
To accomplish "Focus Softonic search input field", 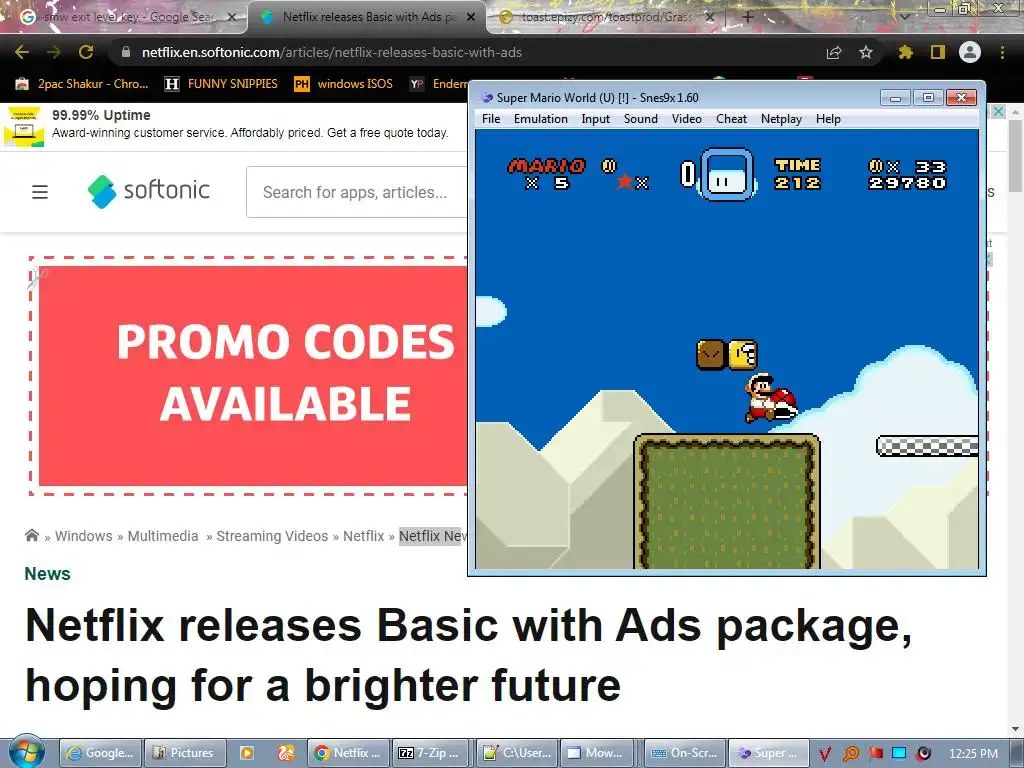I will [x=357, y=192].
